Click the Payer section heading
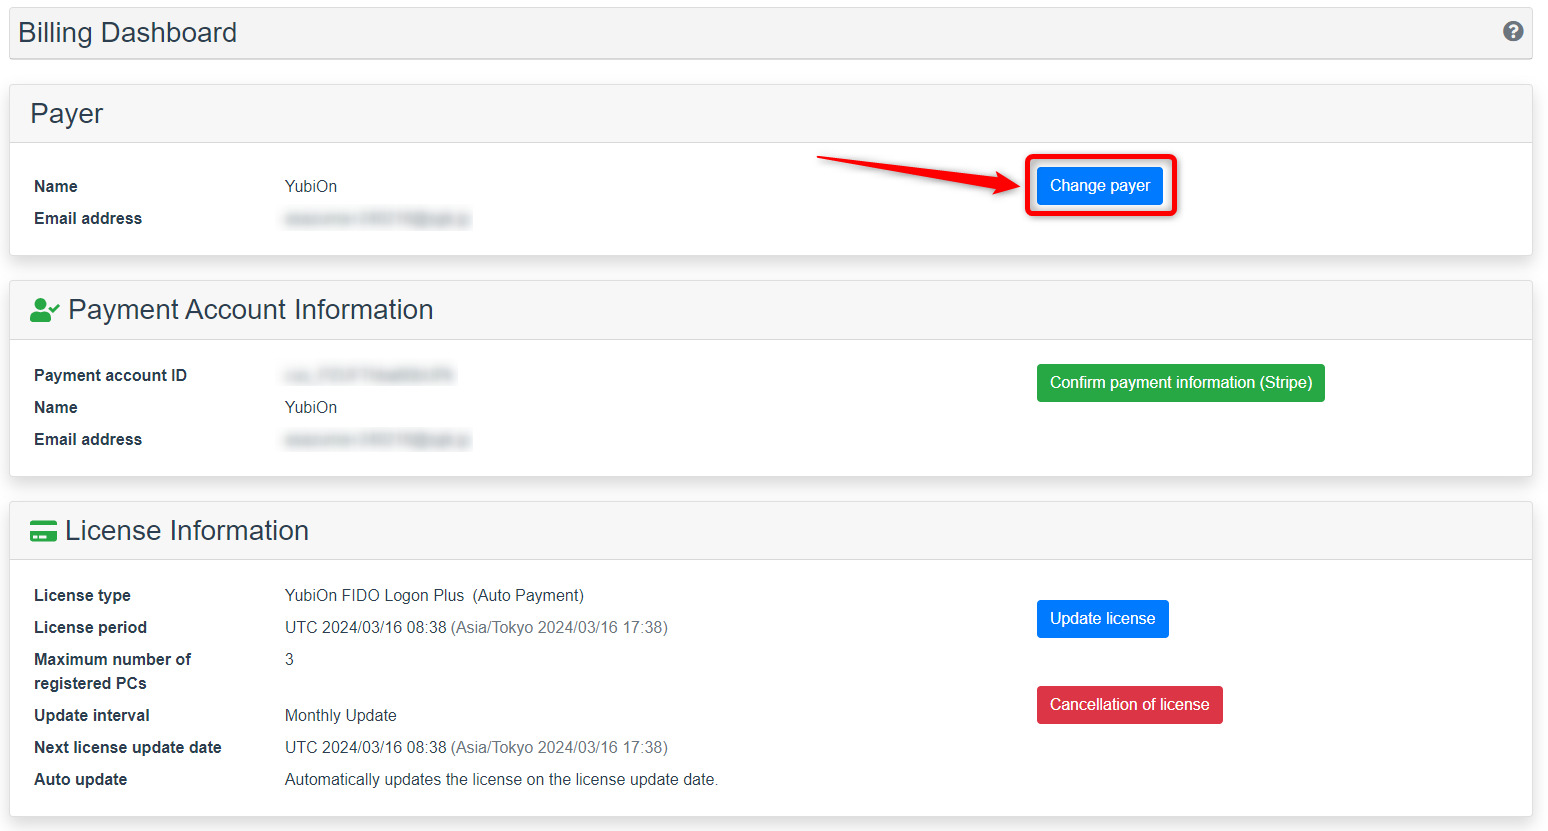Image resolution: width=1548 pixels, height=831 pixels. (67, 114)
